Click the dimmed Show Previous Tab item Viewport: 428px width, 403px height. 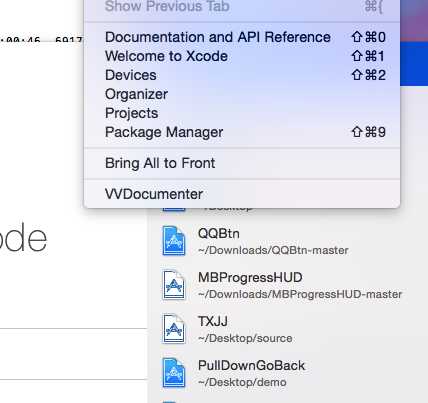pos(242,7)
